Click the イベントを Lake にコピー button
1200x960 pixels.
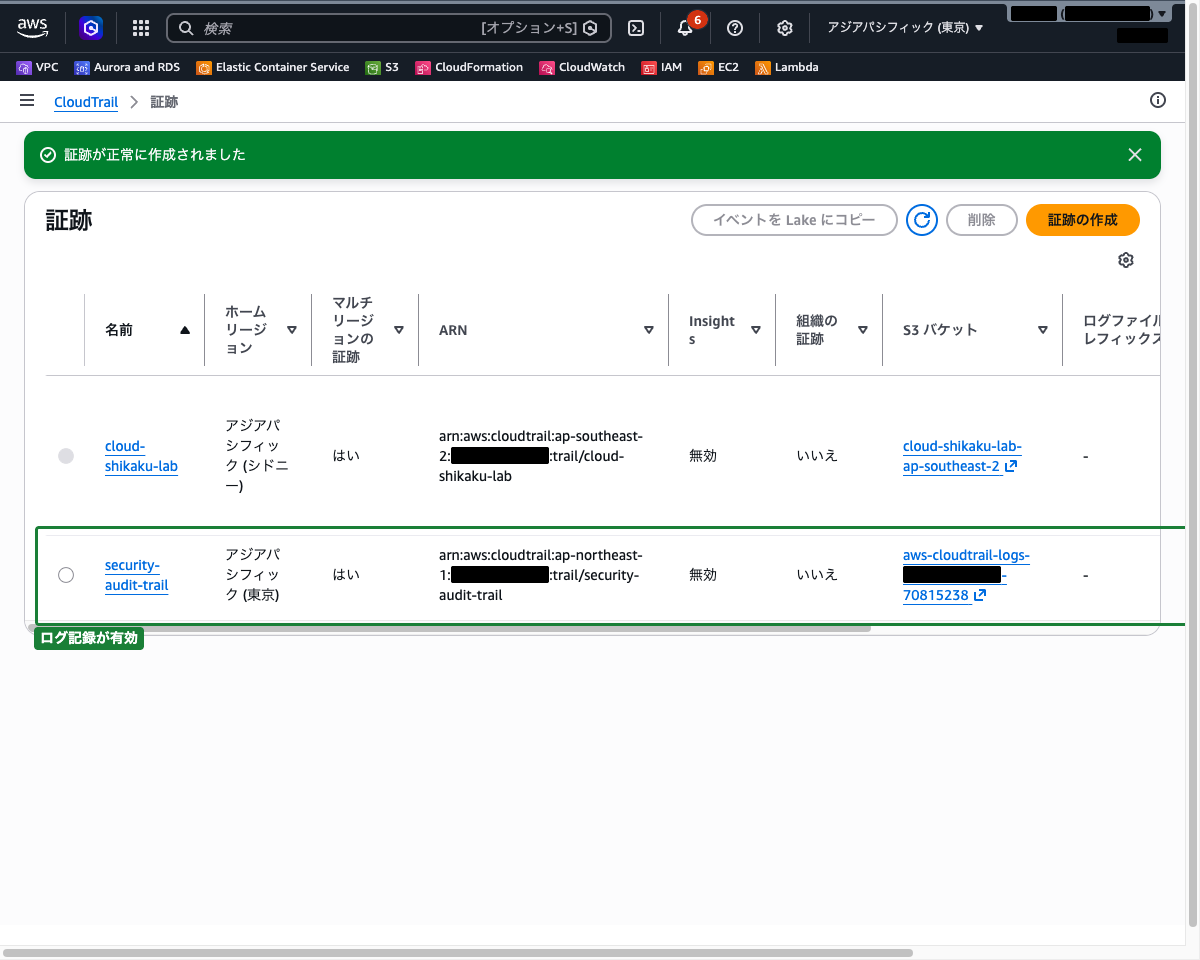(x=794, y=220)
